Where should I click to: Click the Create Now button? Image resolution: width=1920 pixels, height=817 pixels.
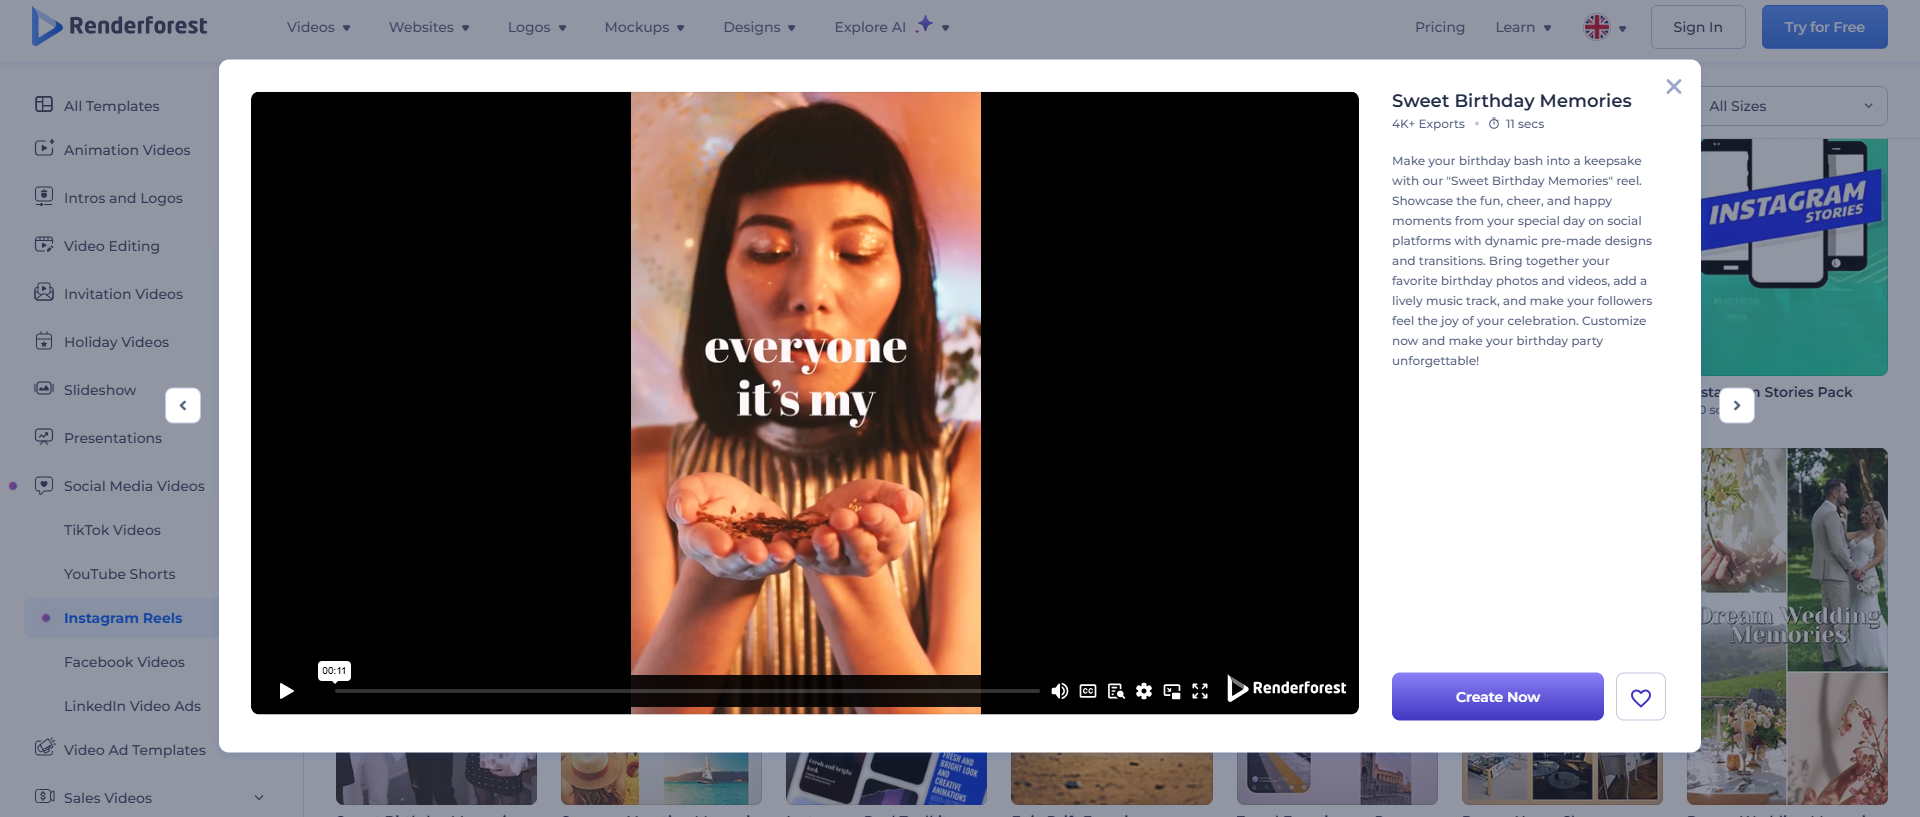tap(1498, 697)
